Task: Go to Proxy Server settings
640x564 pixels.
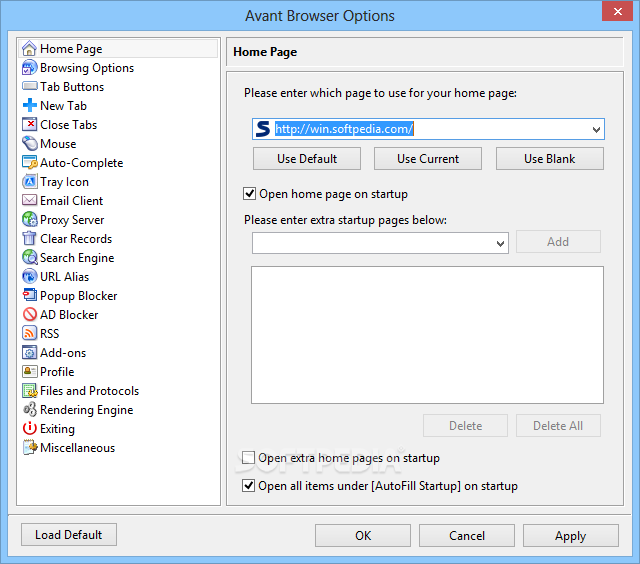Action: click(x=72, y=220)
